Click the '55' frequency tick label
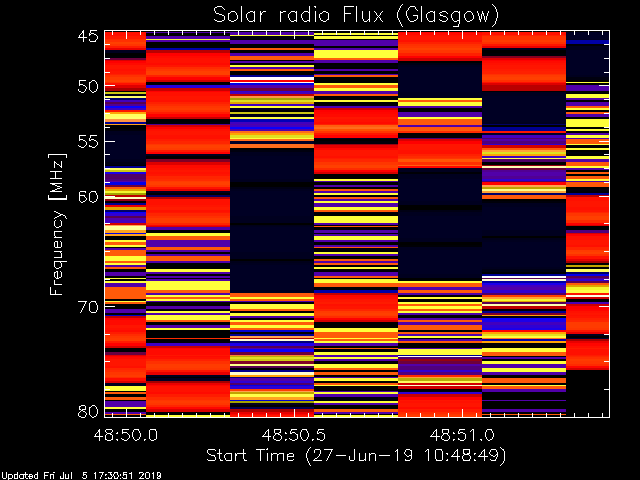Image resolution: width=640 pixels, height=480 pixels. pyautogui.click(x=88, y=142)
